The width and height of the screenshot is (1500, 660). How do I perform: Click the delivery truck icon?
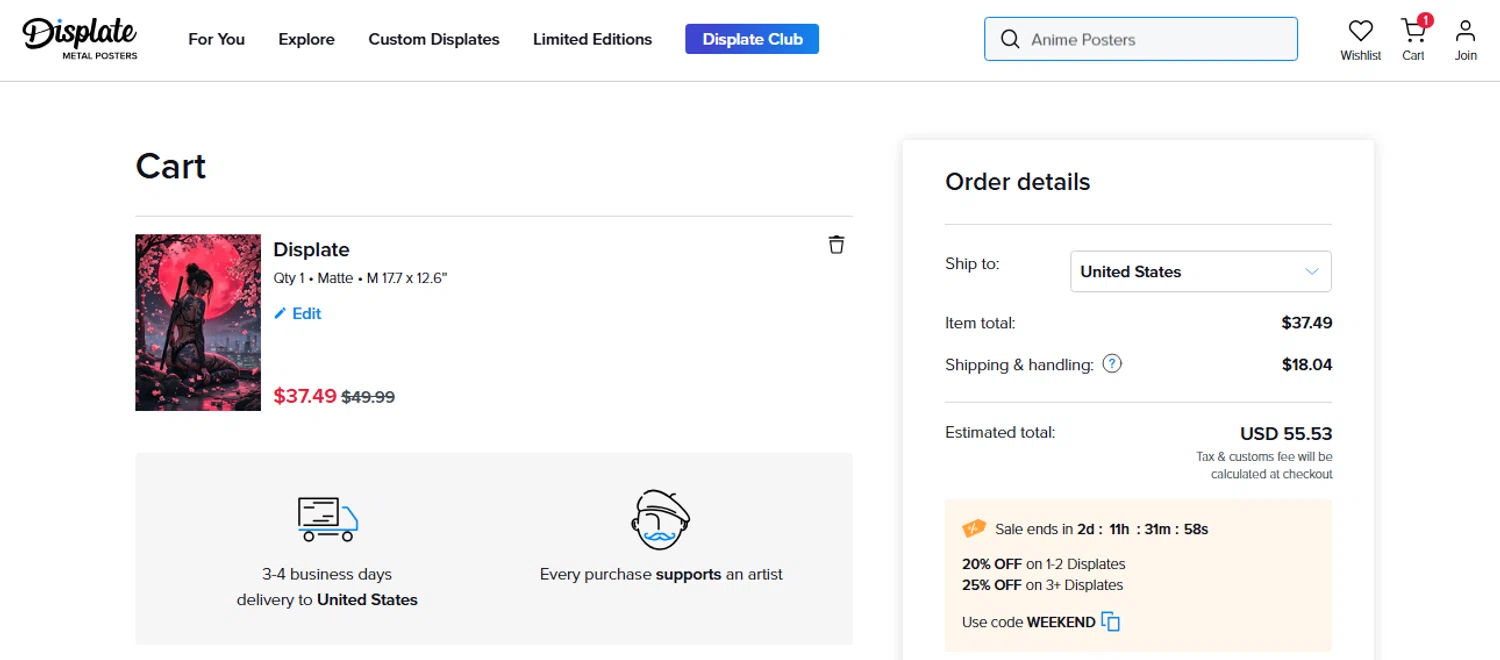pyautogui.click(x=327, y=519)
